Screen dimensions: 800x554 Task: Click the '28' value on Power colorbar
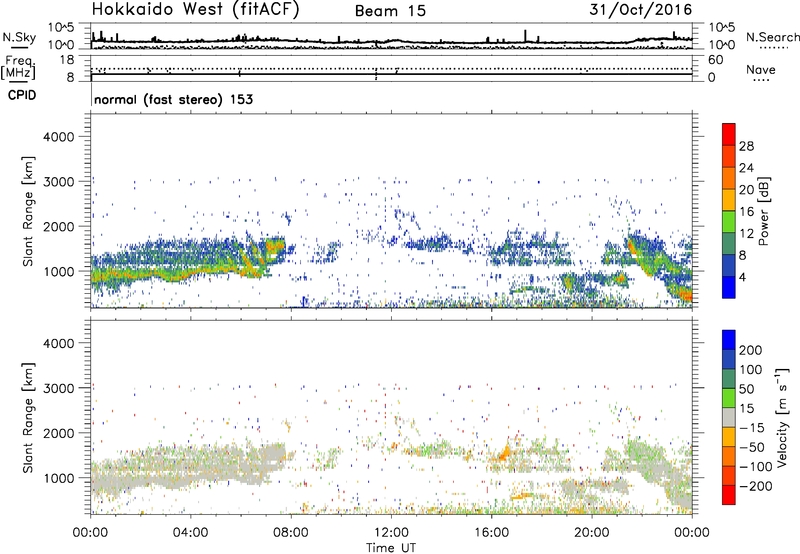[x=746, y=146]
